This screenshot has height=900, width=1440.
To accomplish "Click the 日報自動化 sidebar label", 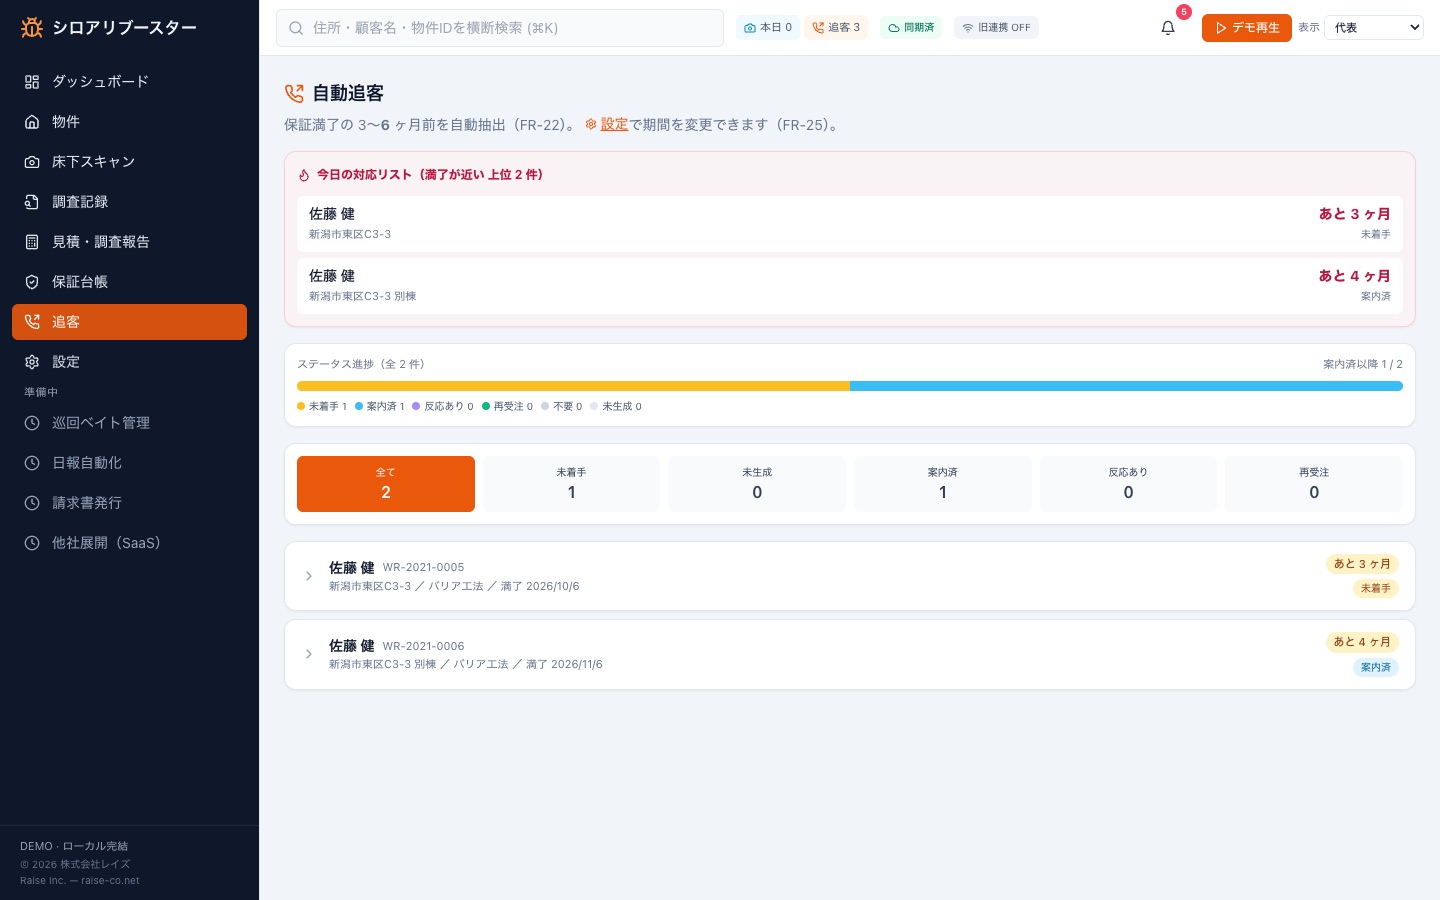I will coord(87,463).
